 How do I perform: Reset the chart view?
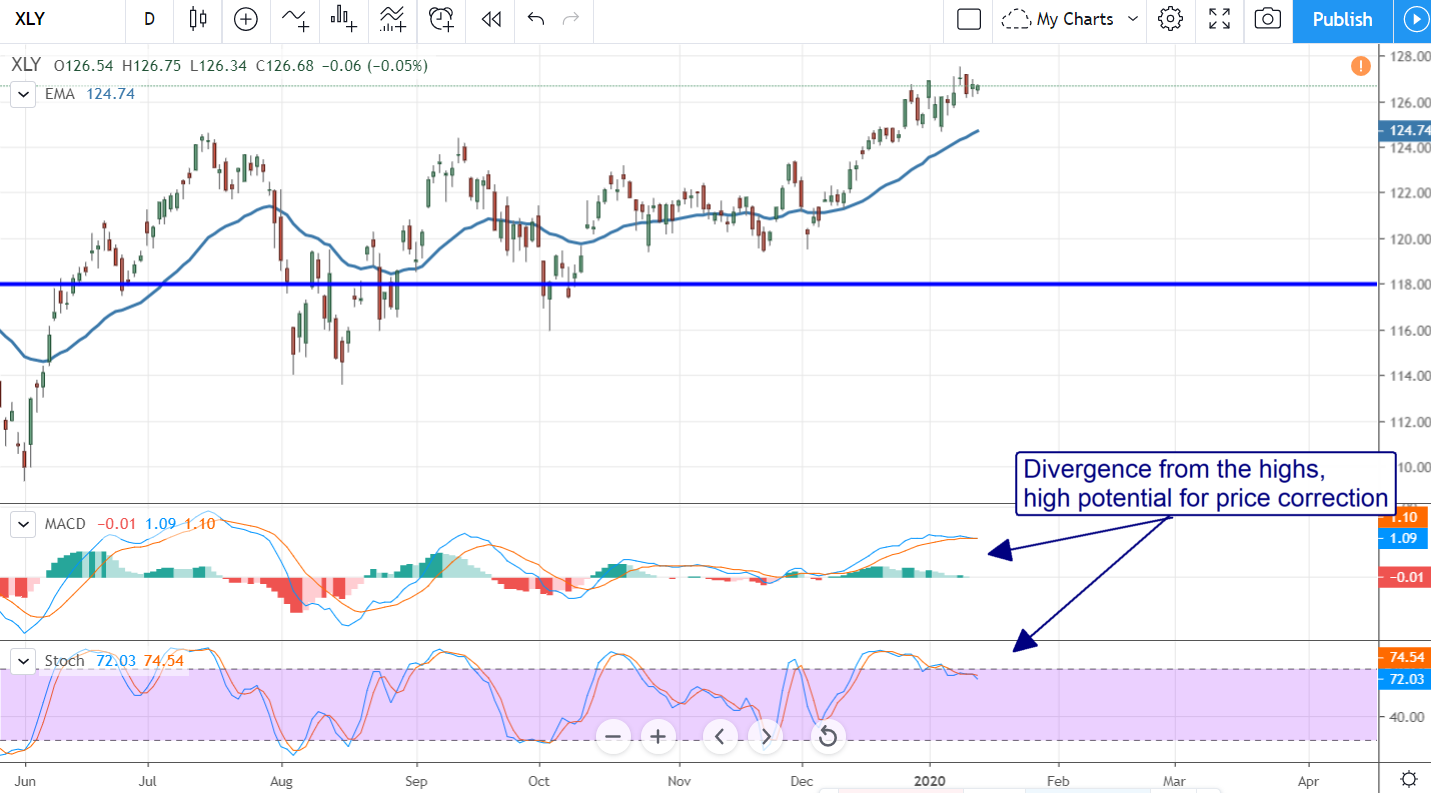828,738
